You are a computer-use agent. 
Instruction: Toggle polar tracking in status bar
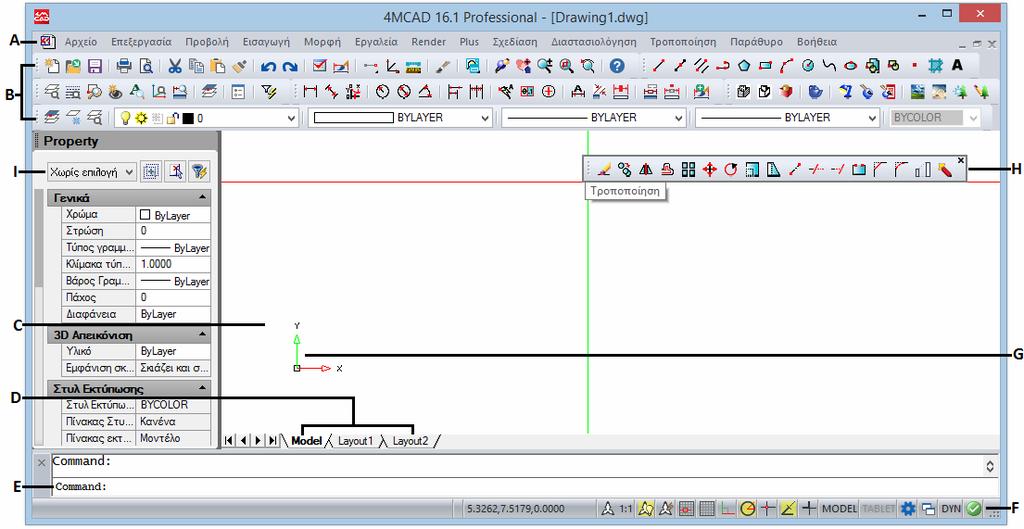click(x=747, y=508)
